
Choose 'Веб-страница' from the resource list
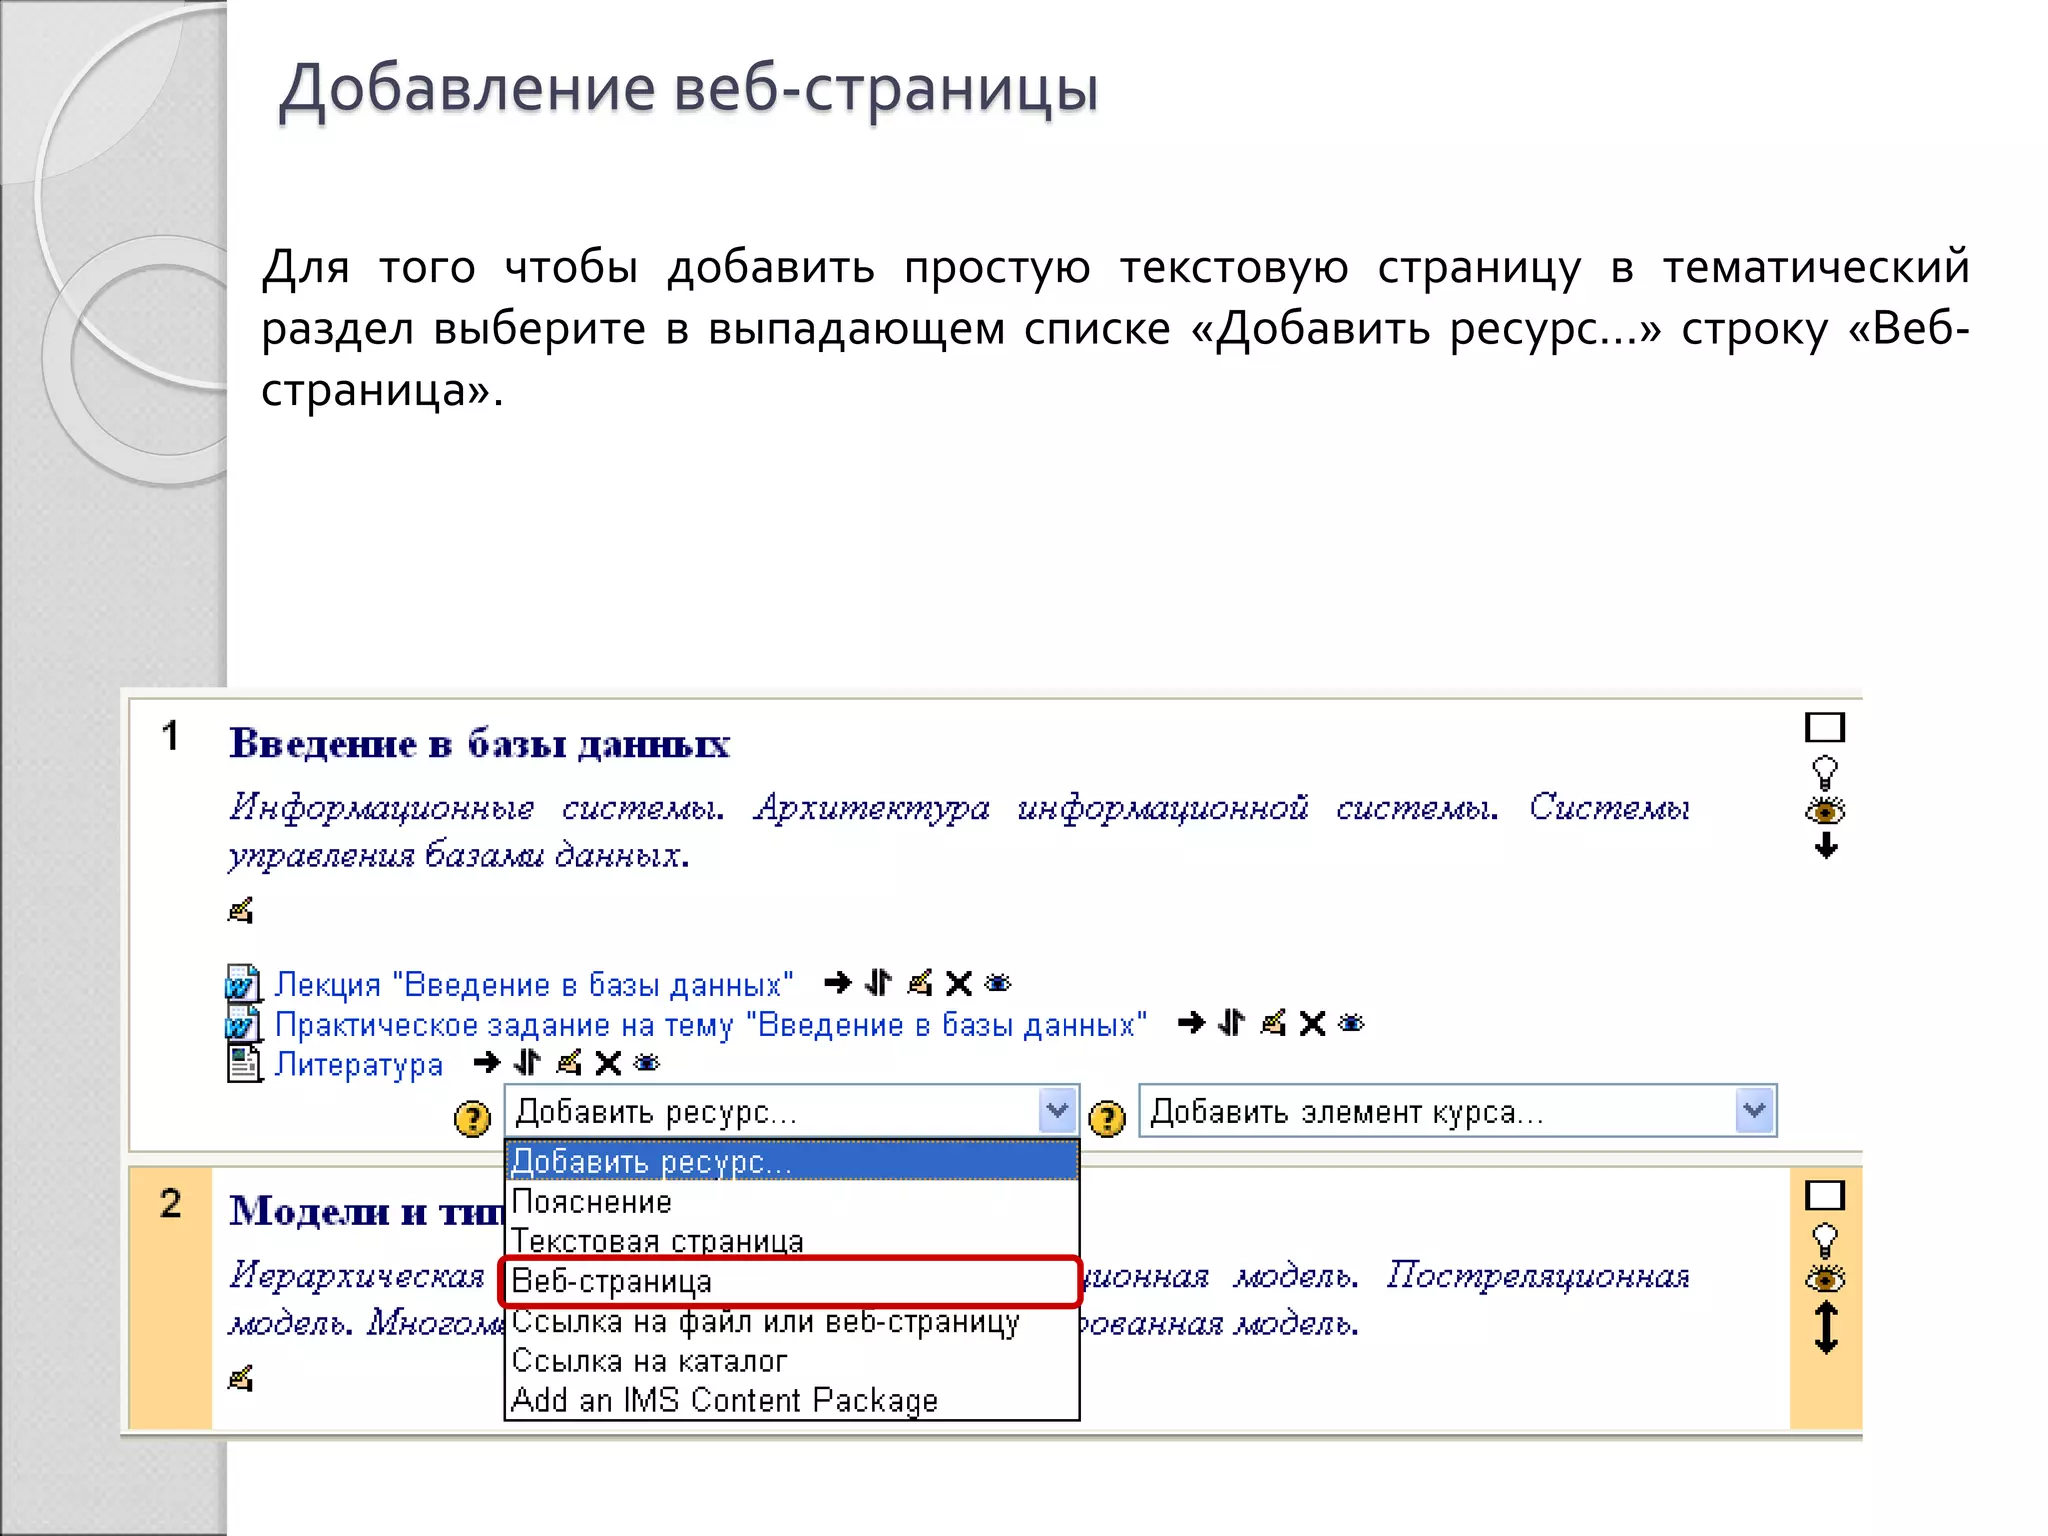pyautogui.click(x=790, y=1282)
